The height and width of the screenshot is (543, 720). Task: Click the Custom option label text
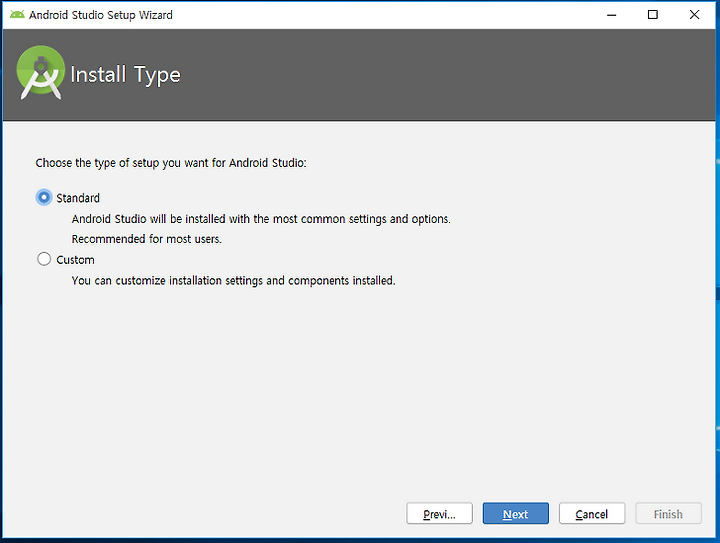pyautogui.click(x=75, y=260)
